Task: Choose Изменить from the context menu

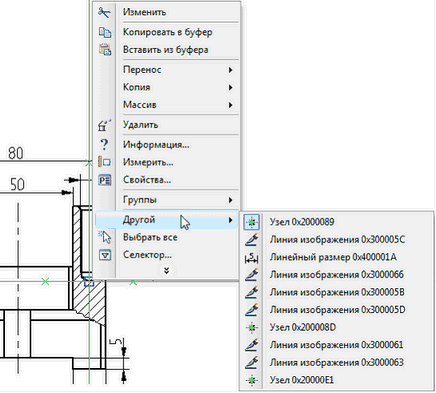Action: tap(166, 12)
